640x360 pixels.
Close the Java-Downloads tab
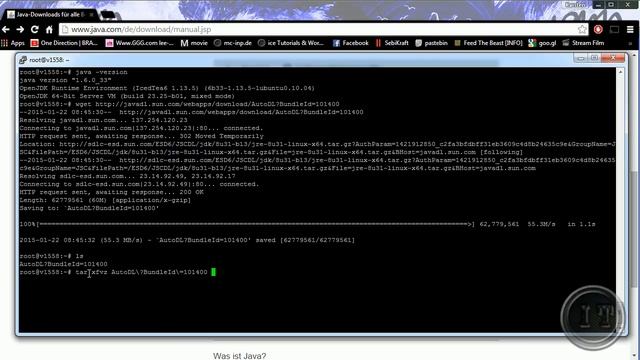coord(91,14)
